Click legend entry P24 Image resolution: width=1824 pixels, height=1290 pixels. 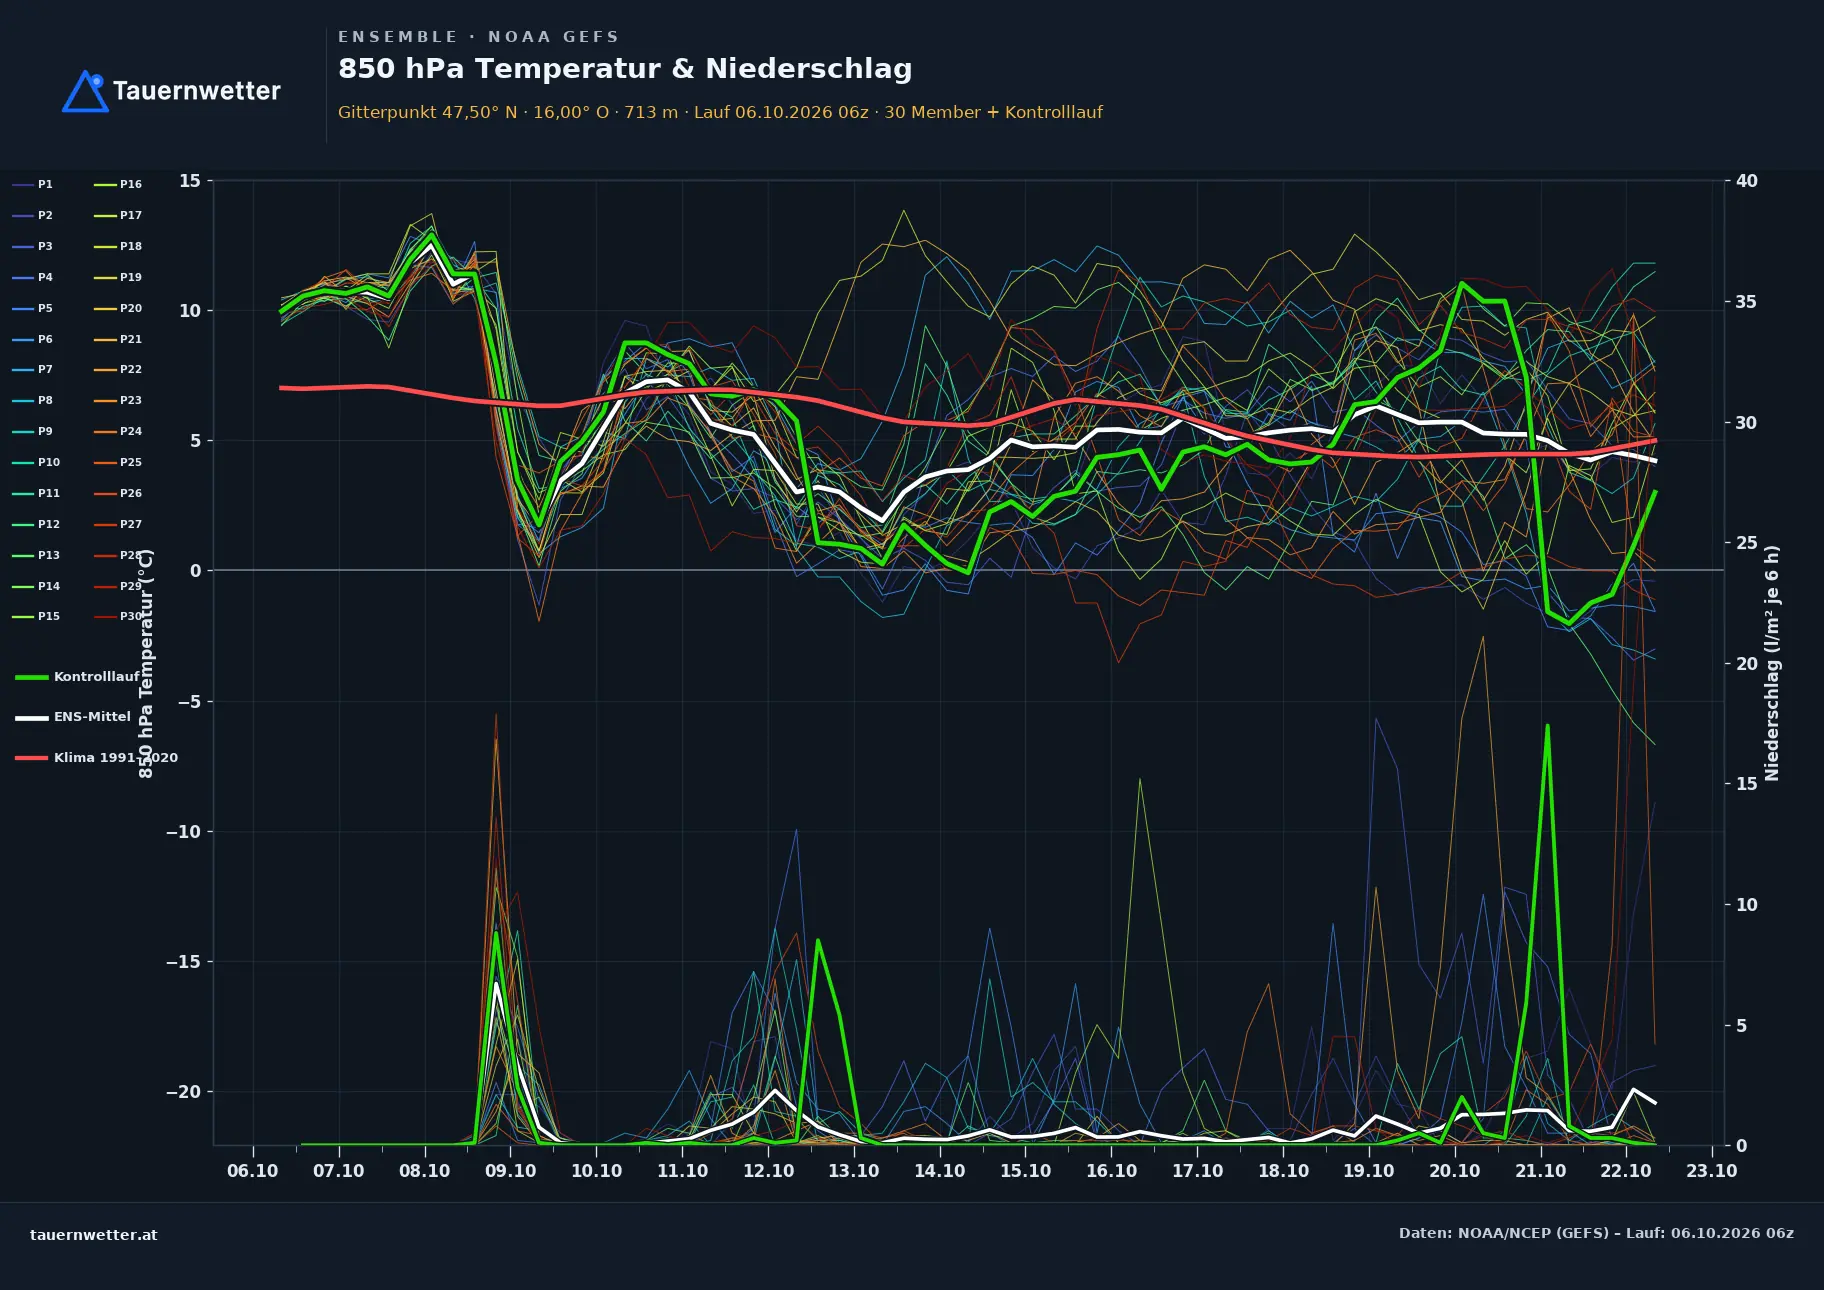click(x=118, y=431)
